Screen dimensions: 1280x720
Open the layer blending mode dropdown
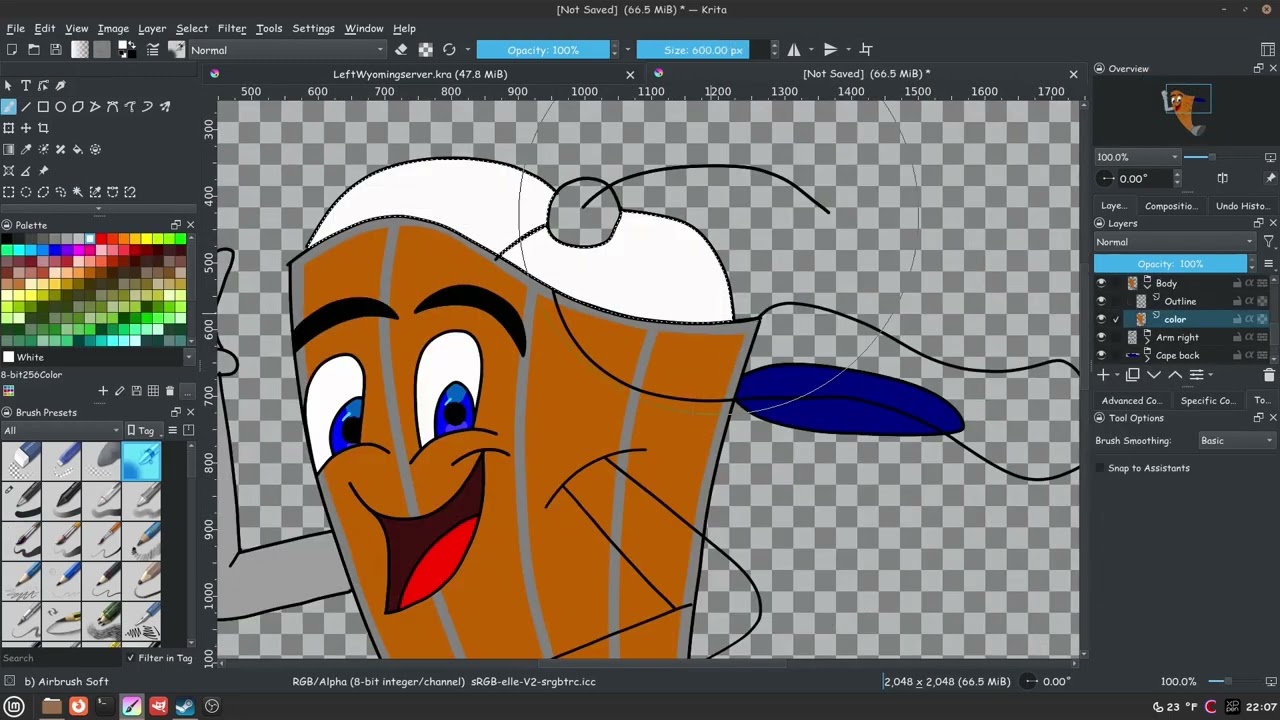tap(1174, 242)
